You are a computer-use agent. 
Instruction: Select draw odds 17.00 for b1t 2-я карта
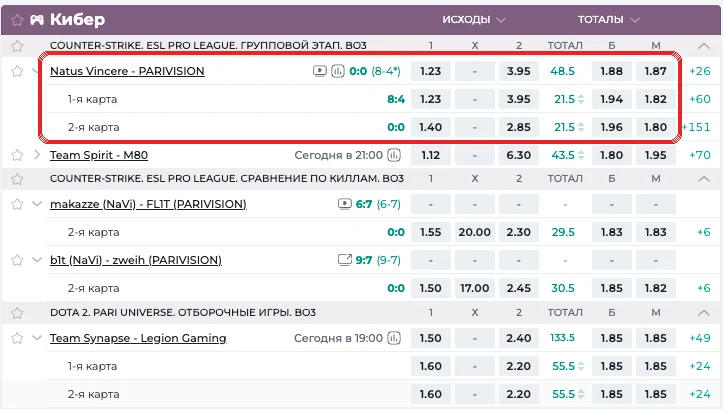[x=474, y=288]
